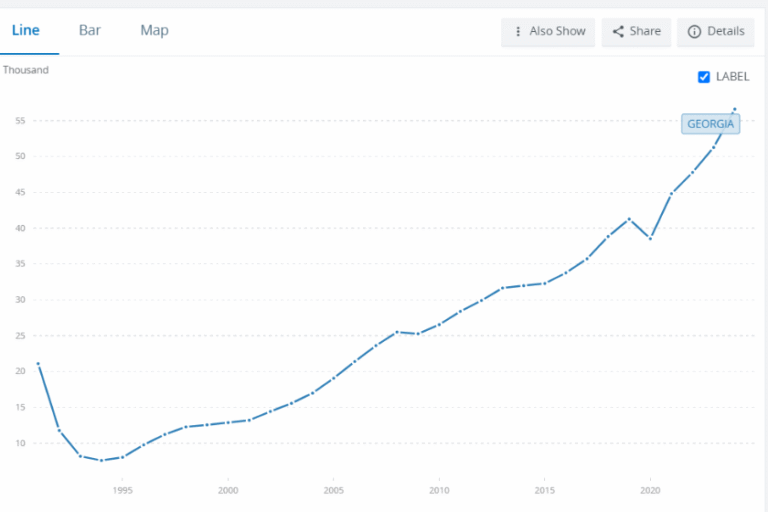This screenshot has width=768, height=512.
Task: Click the Share button text
Action: [x=645, y=31]
